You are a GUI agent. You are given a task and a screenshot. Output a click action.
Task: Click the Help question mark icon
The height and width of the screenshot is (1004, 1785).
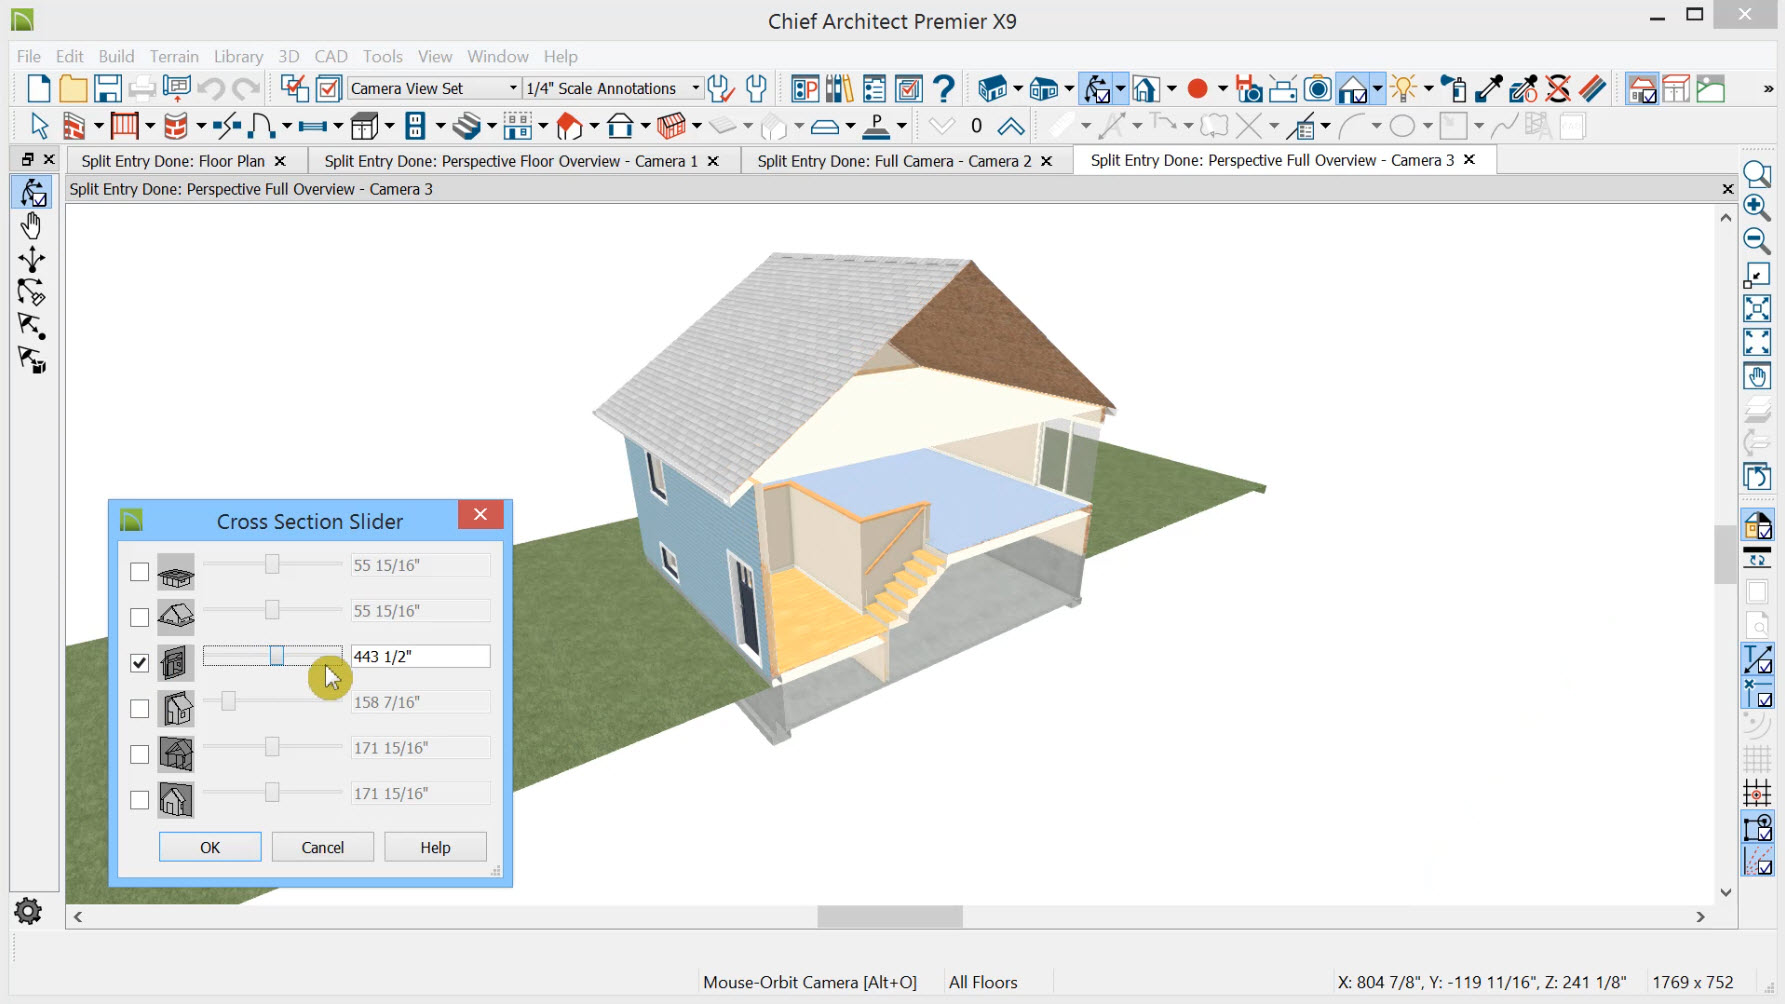point(943,89)
